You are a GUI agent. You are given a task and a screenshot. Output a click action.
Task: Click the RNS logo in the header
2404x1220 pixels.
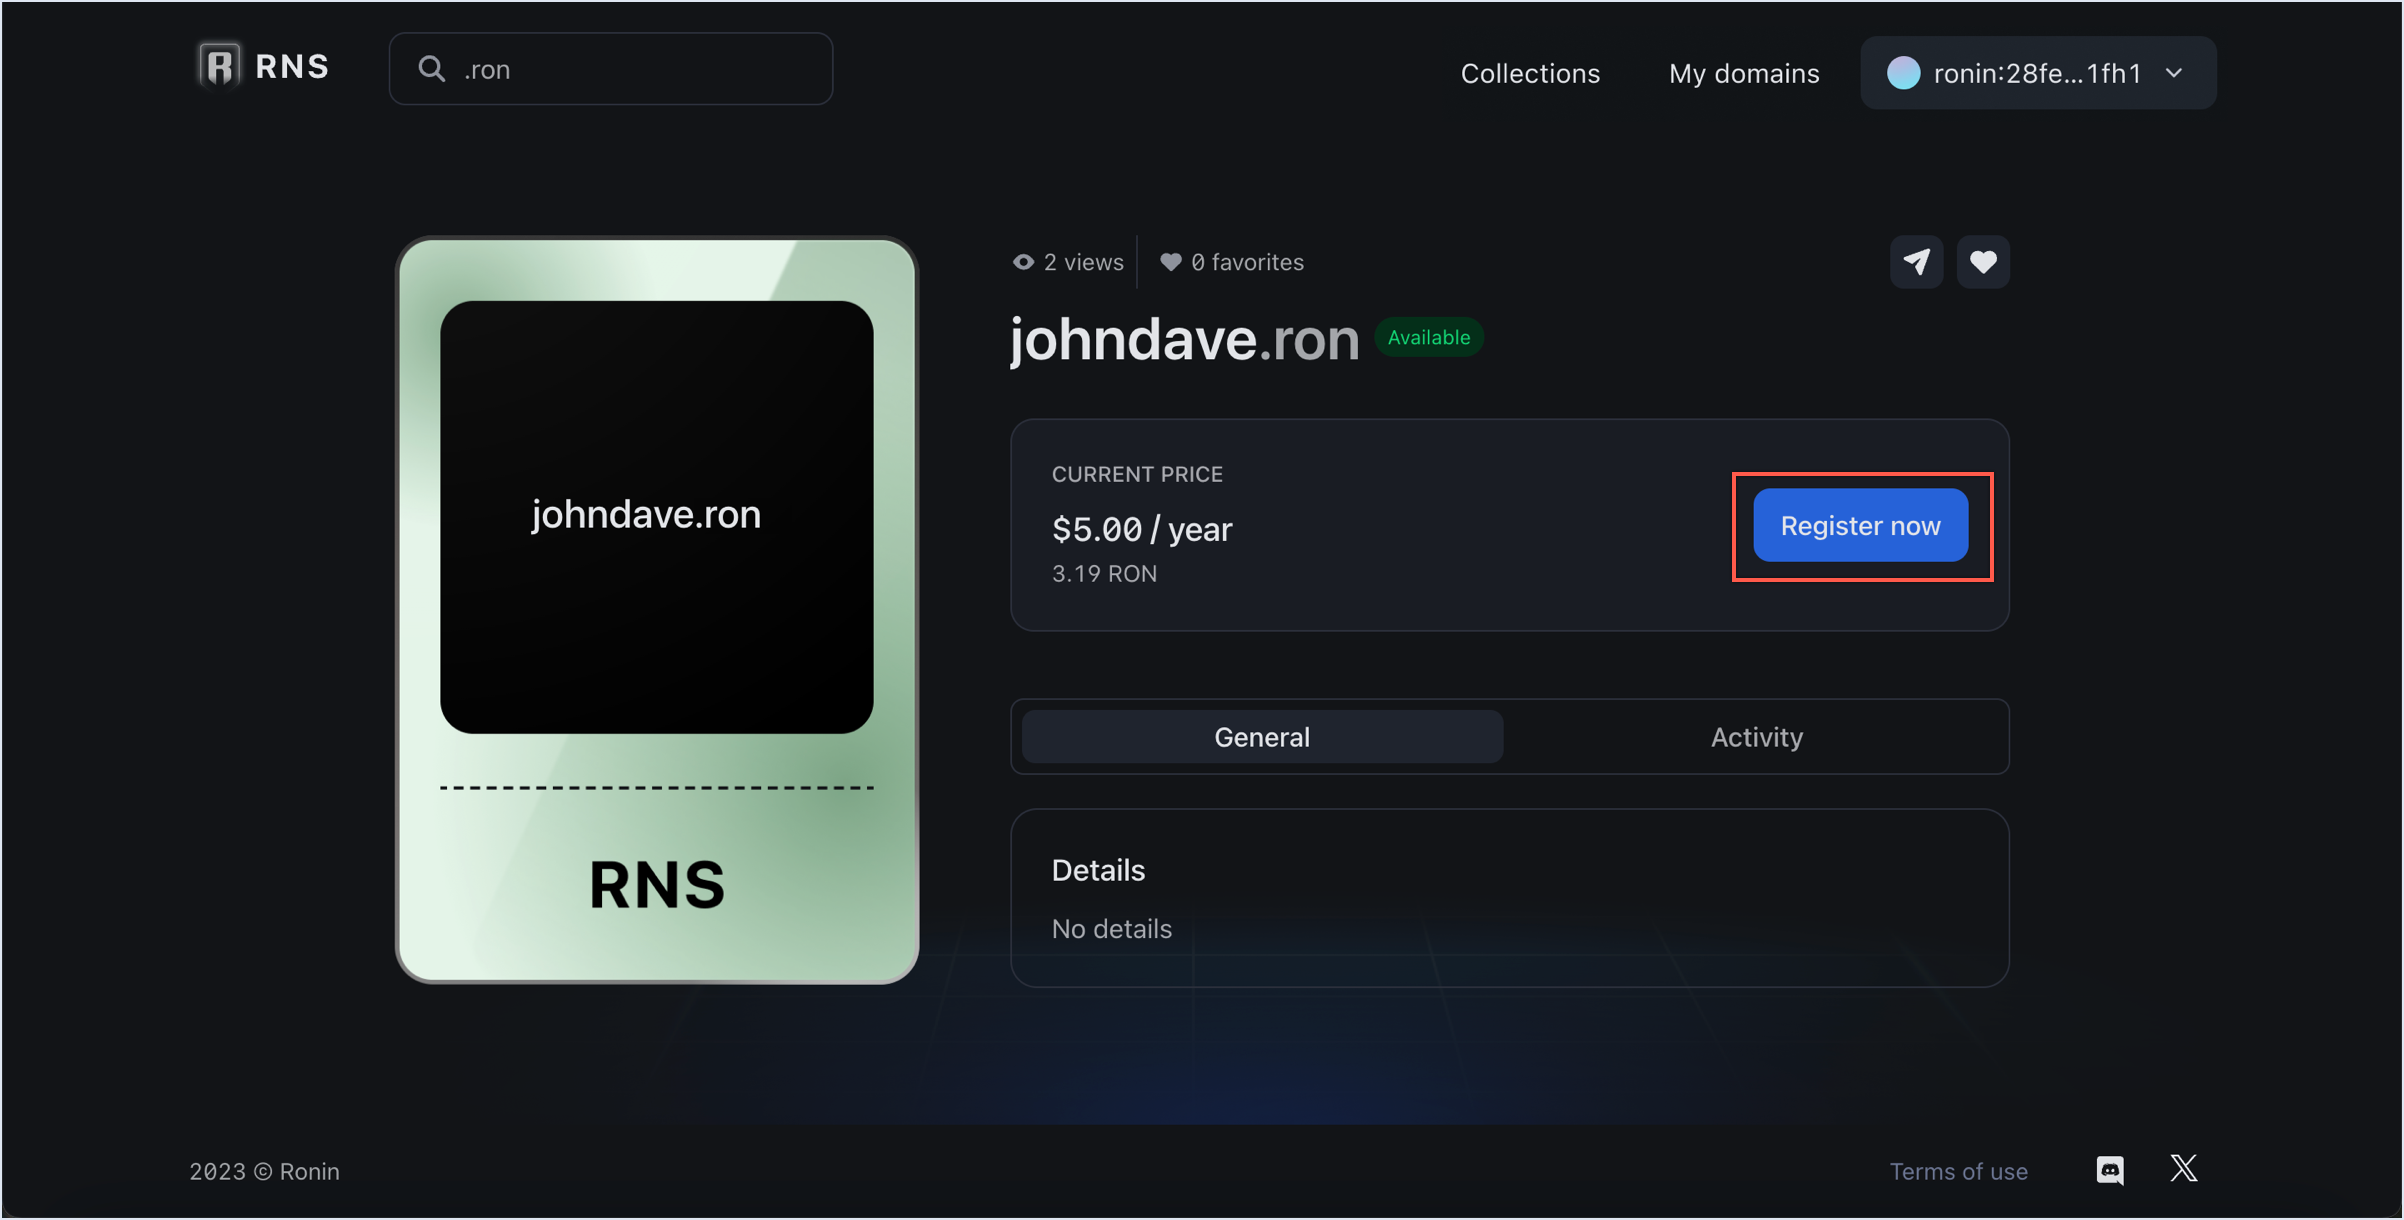point(263,64)
